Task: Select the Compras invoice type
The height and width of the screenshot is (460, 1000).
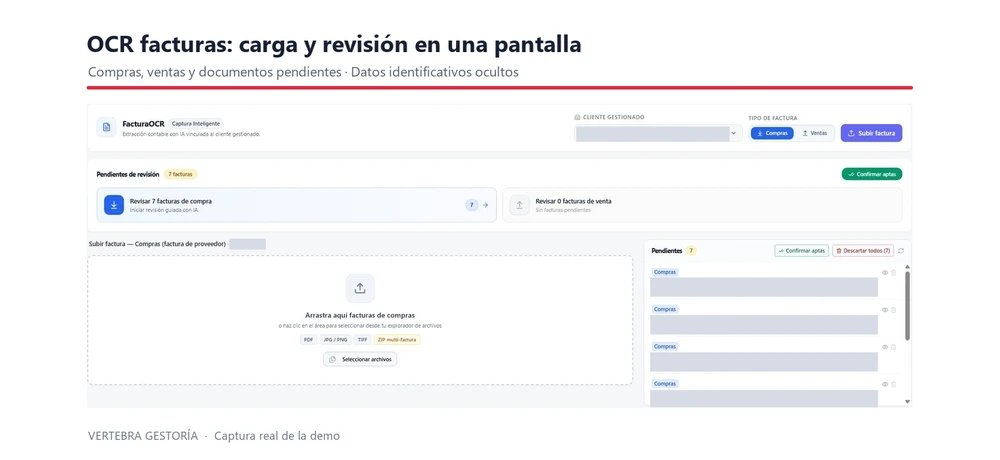Action: point(772,133)
